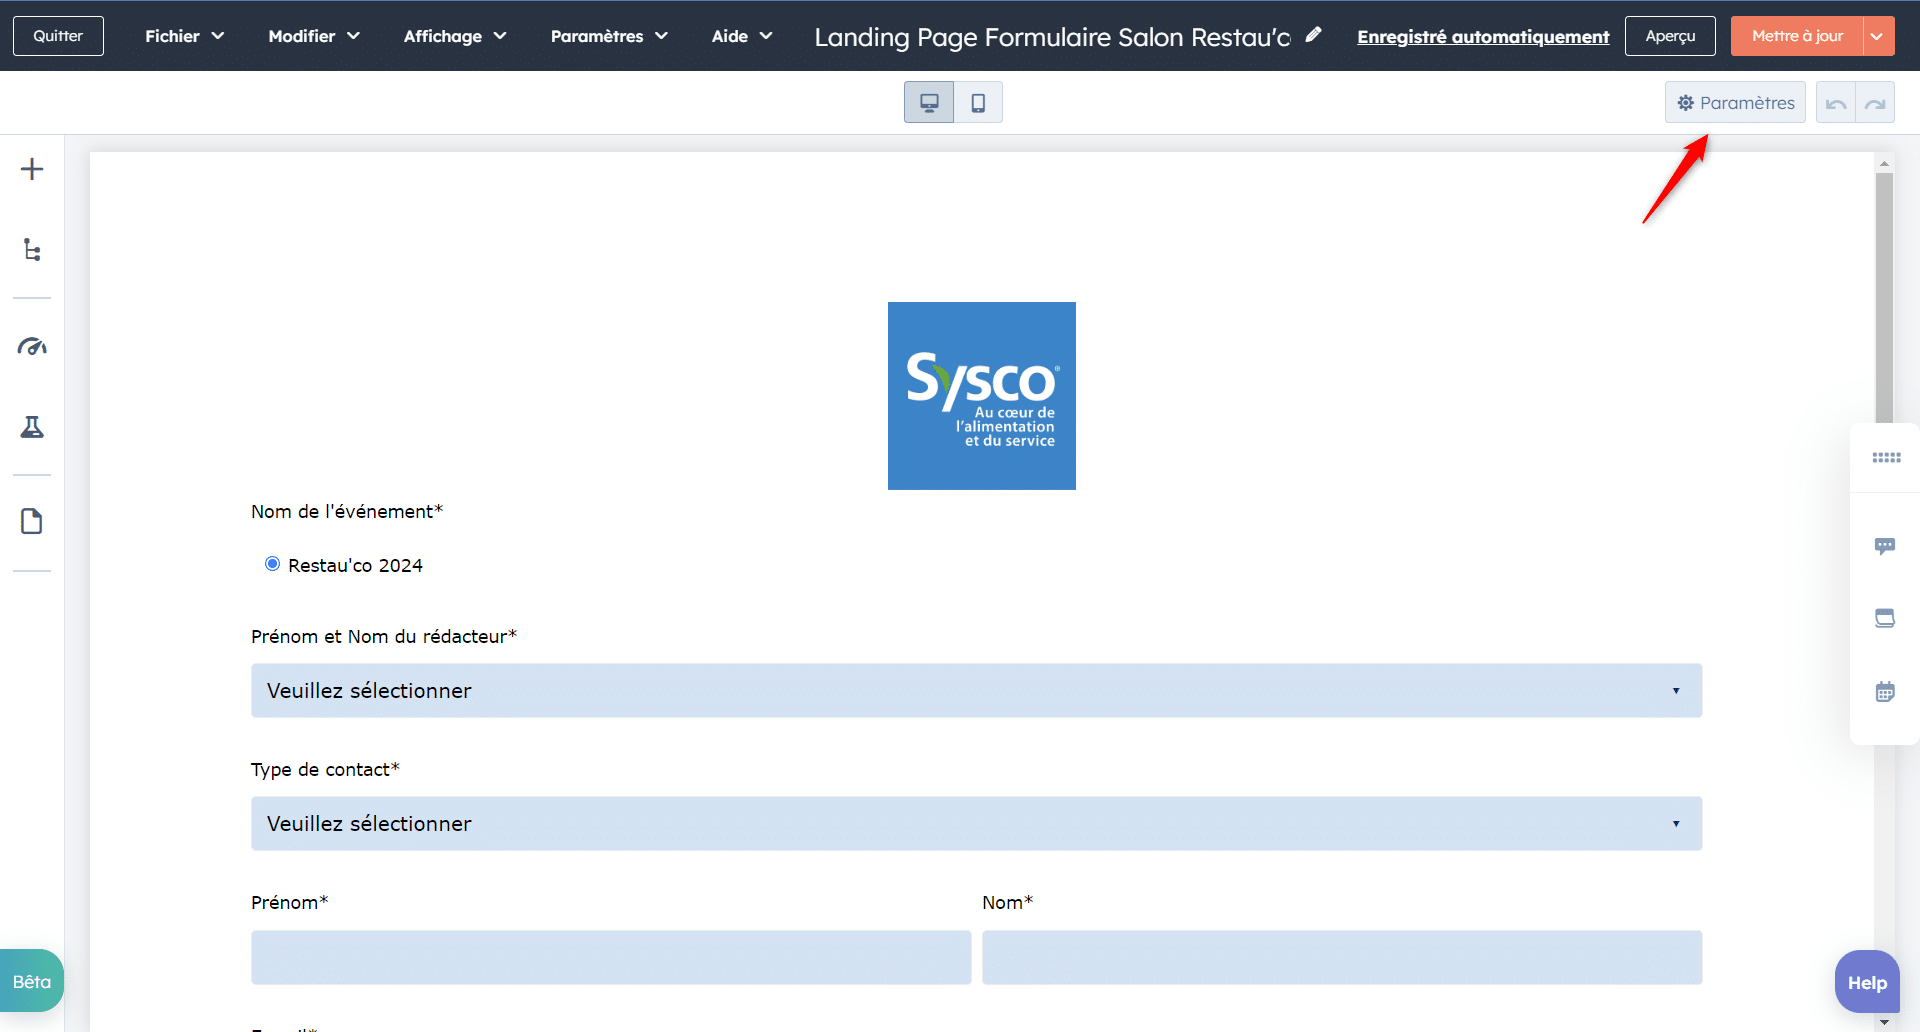Click the scrollbar up arrow
The image size is (1920, 1032).
tap(1884, 162)
